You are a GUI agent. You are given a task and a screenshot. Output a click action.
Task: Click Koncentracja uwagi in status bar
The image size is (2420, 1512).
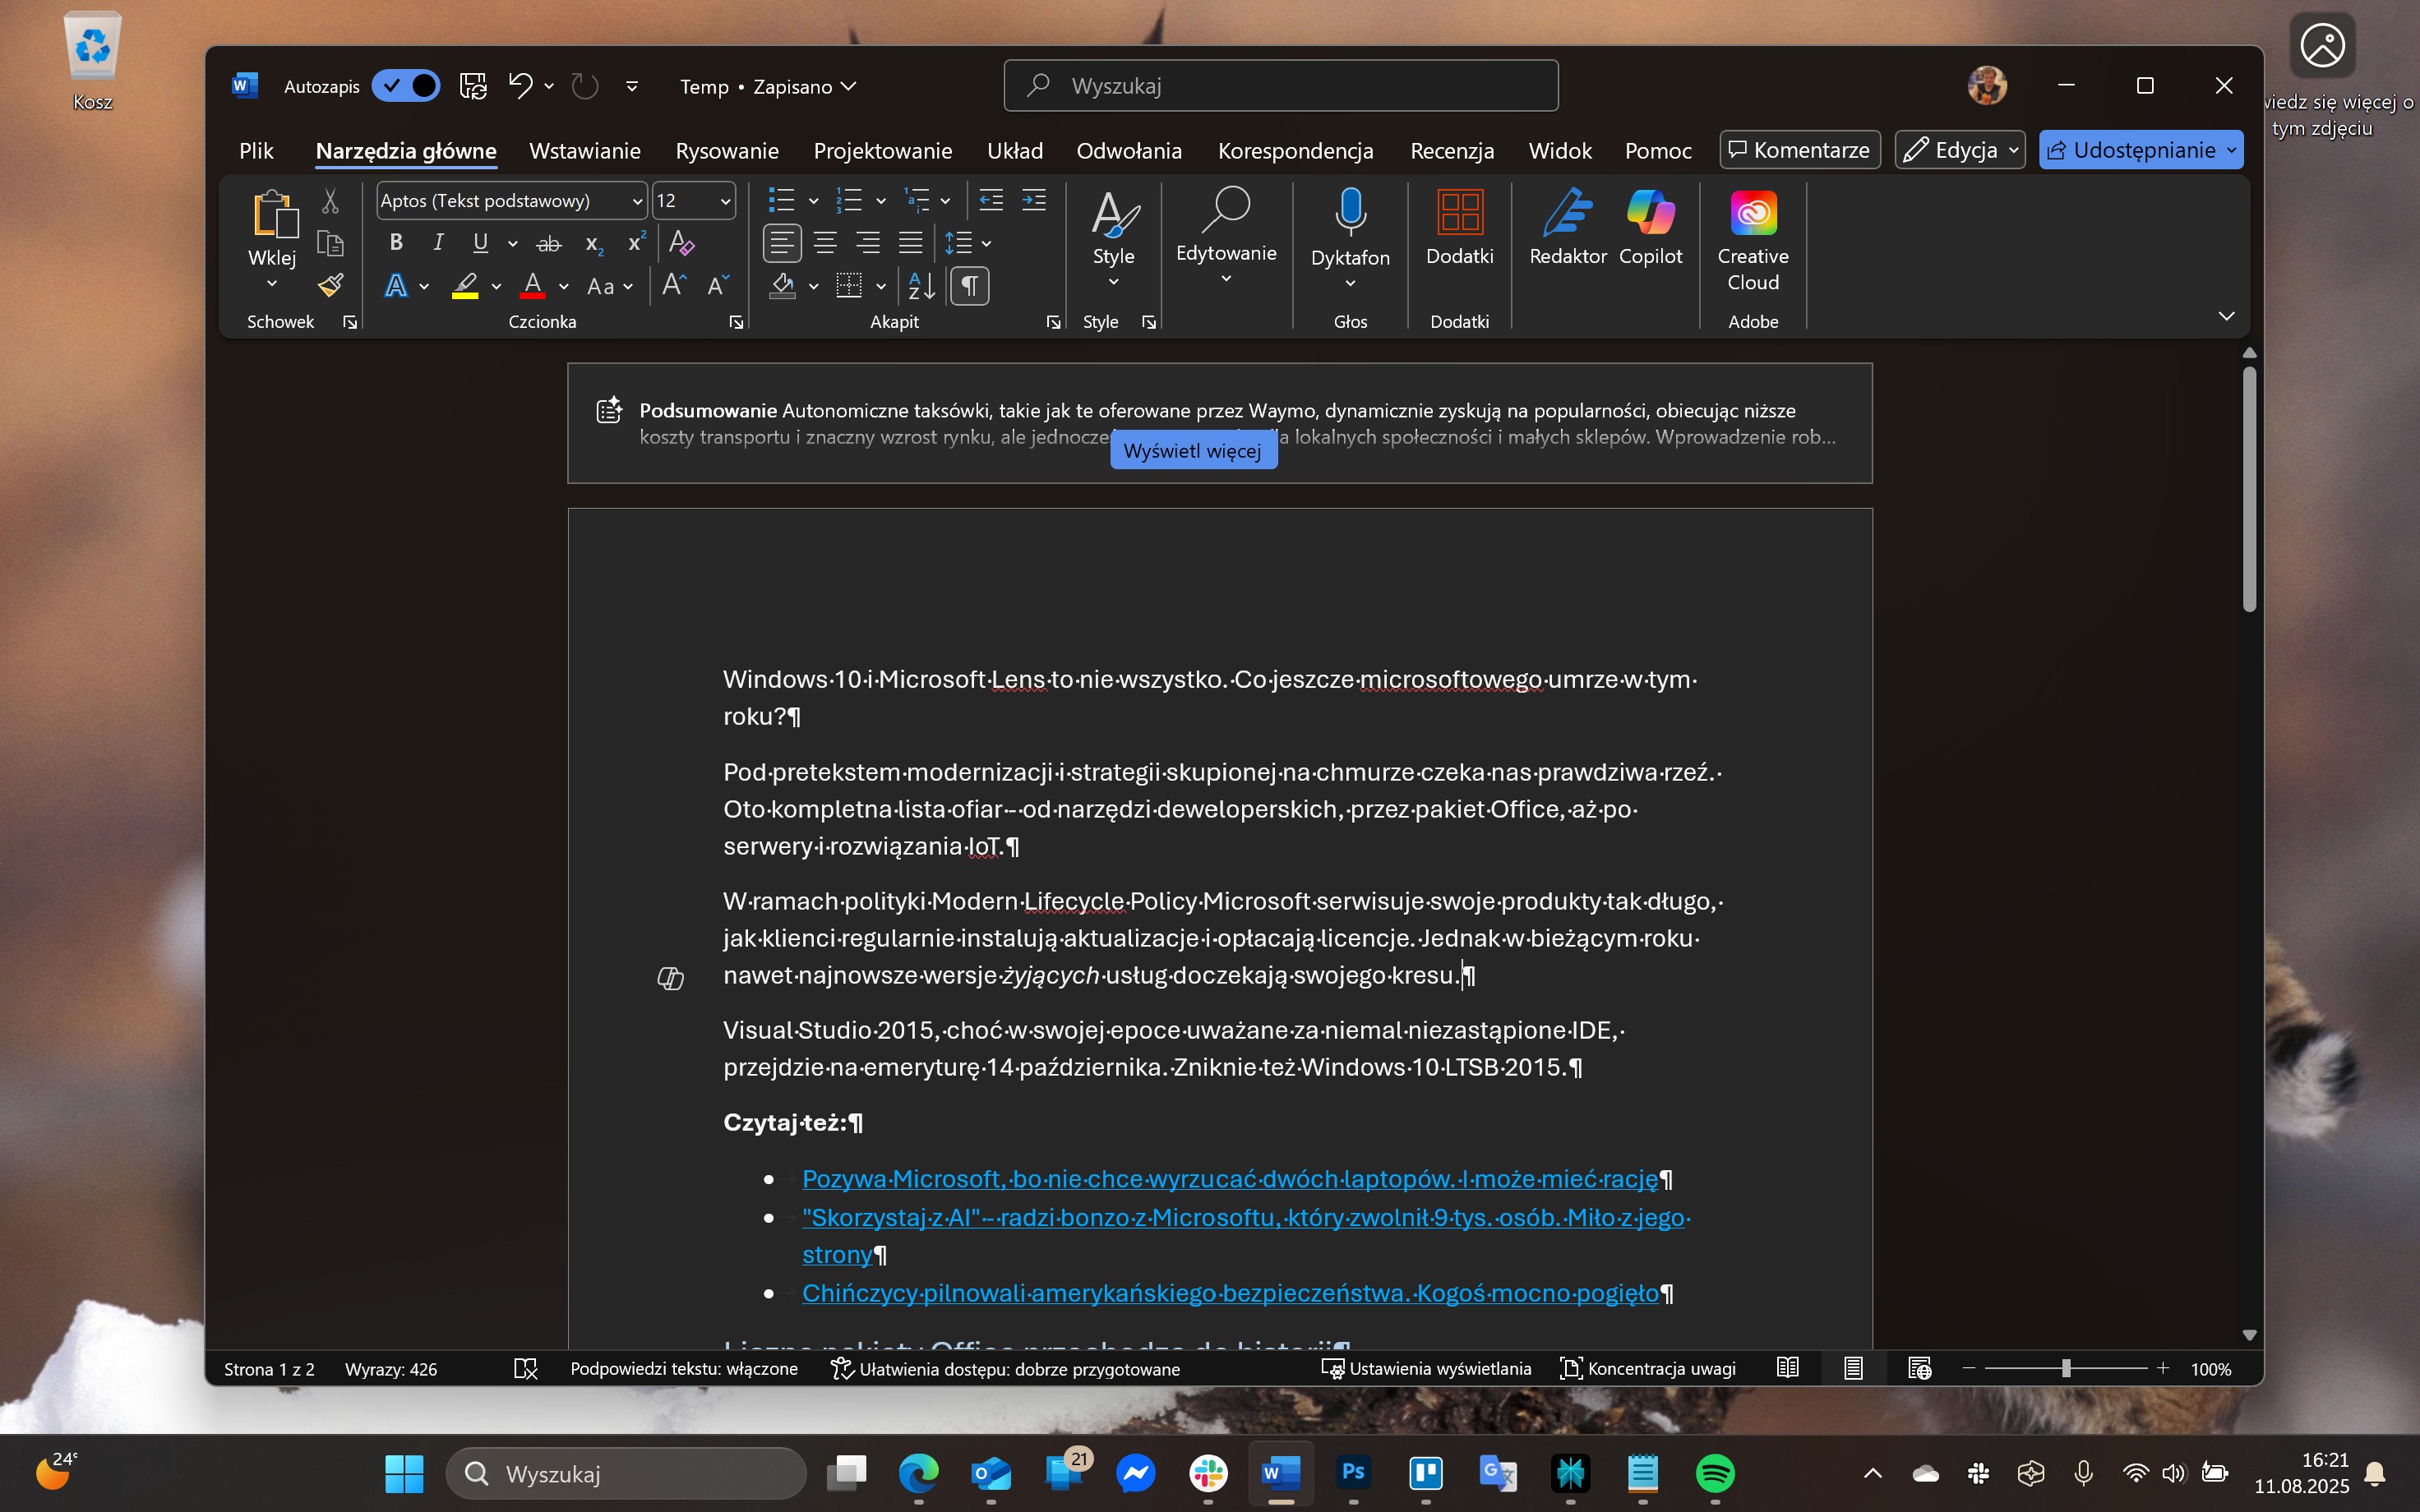pos(1648,1368)
